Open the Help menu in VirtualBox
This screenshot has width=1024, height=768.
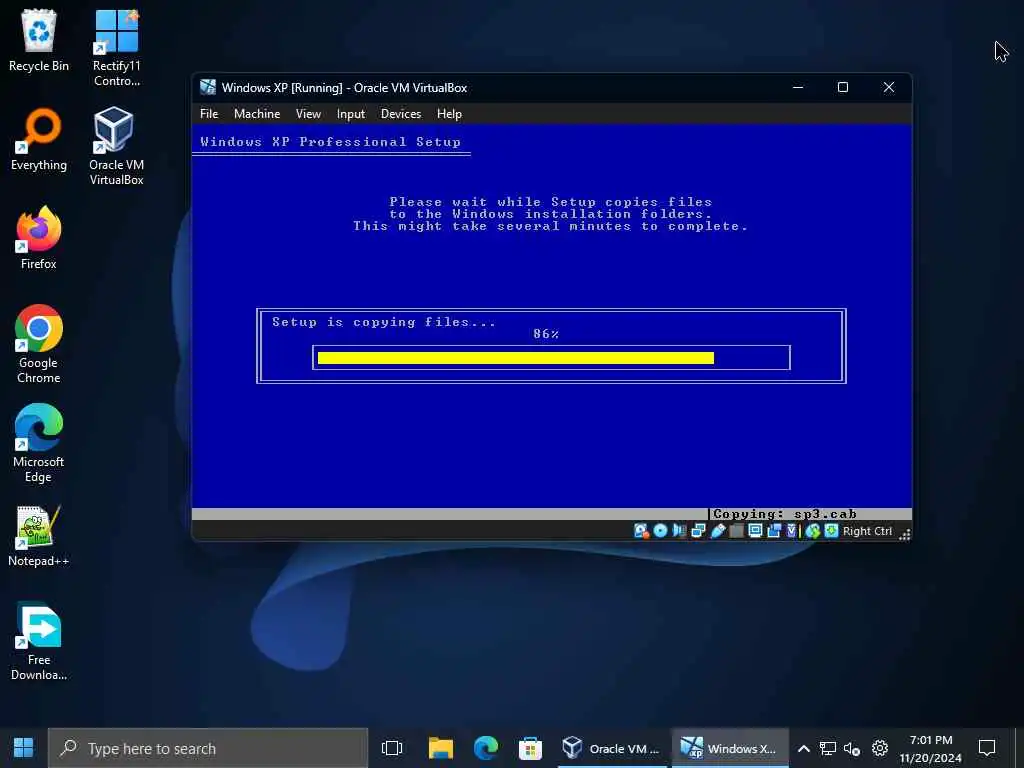(x=449, y=114)
